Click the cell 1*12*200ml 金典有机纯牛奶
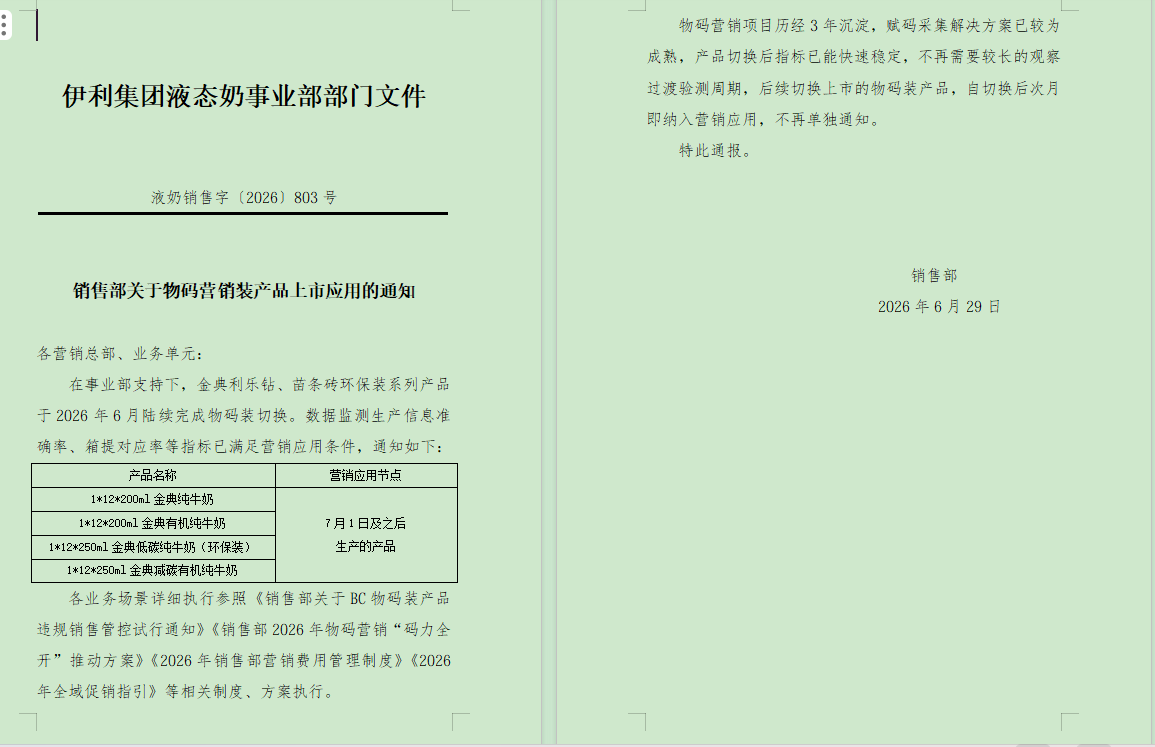The width and height of the screenshot is (1155, 747). [x=152, y=523]
